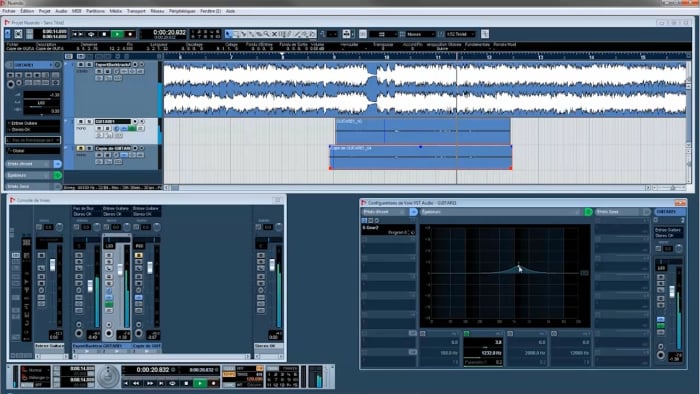The height and width of the screenshot is (394, 700).
Task: Disable EQ band 2 (green button)
Action: pyautogui.click(x=467, y=333)
